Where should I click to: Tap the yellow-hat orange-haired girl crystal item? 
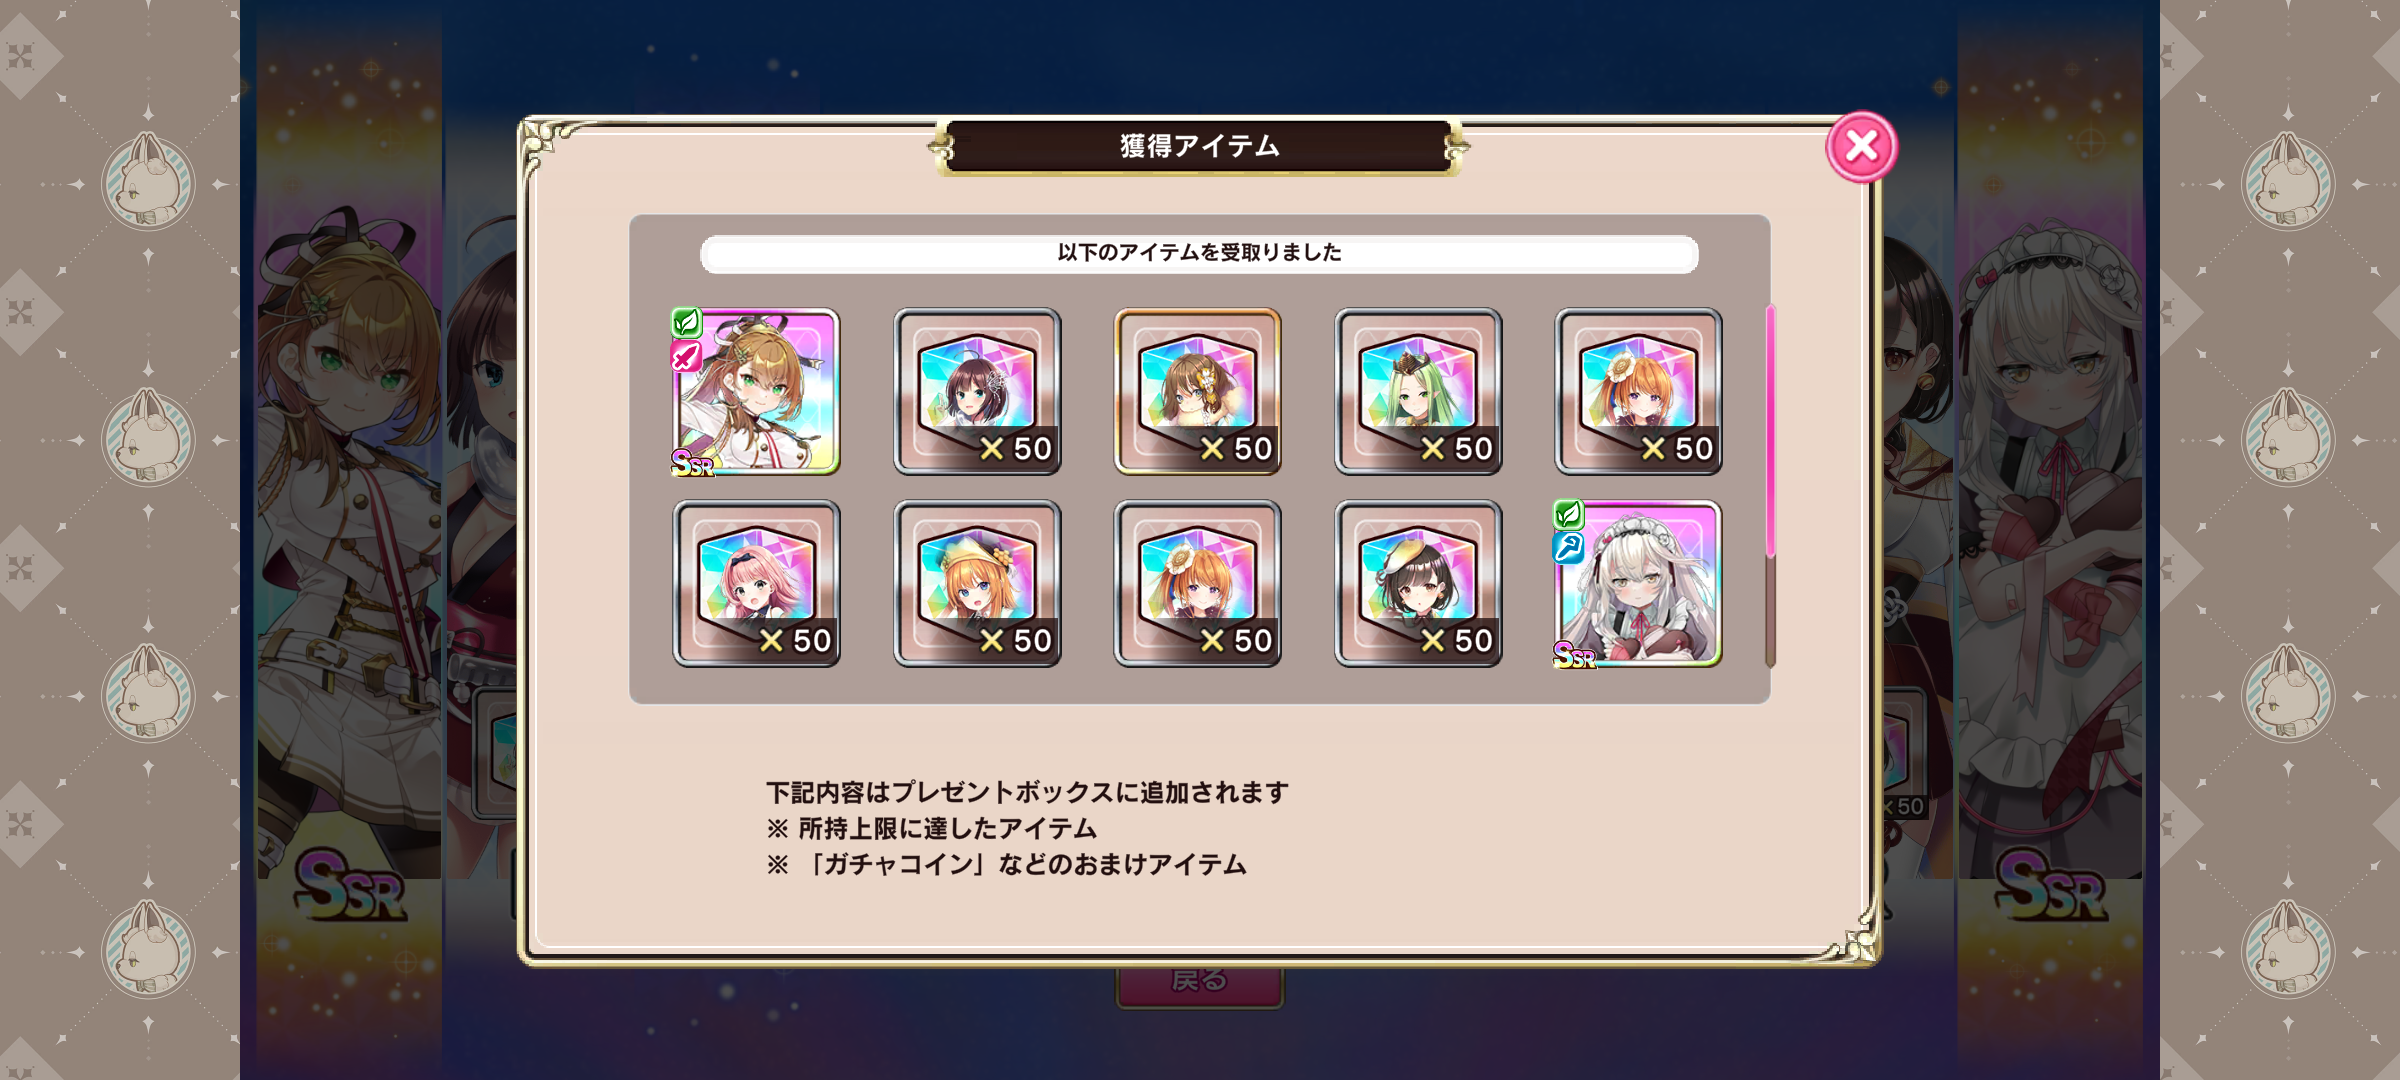(977, 584)
